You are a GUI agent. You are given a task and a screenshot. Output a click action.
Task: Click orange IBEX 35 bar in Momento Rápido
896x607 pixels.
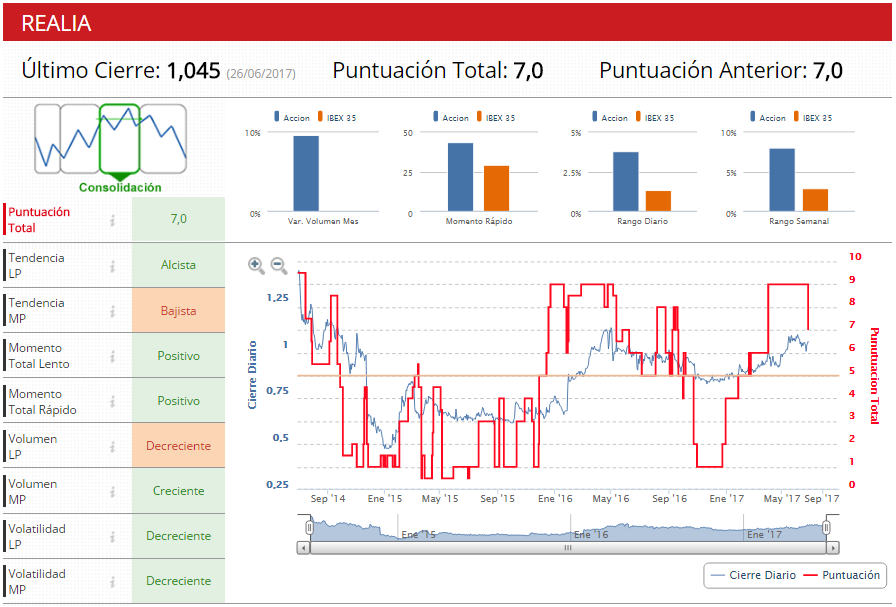[497, 189]
